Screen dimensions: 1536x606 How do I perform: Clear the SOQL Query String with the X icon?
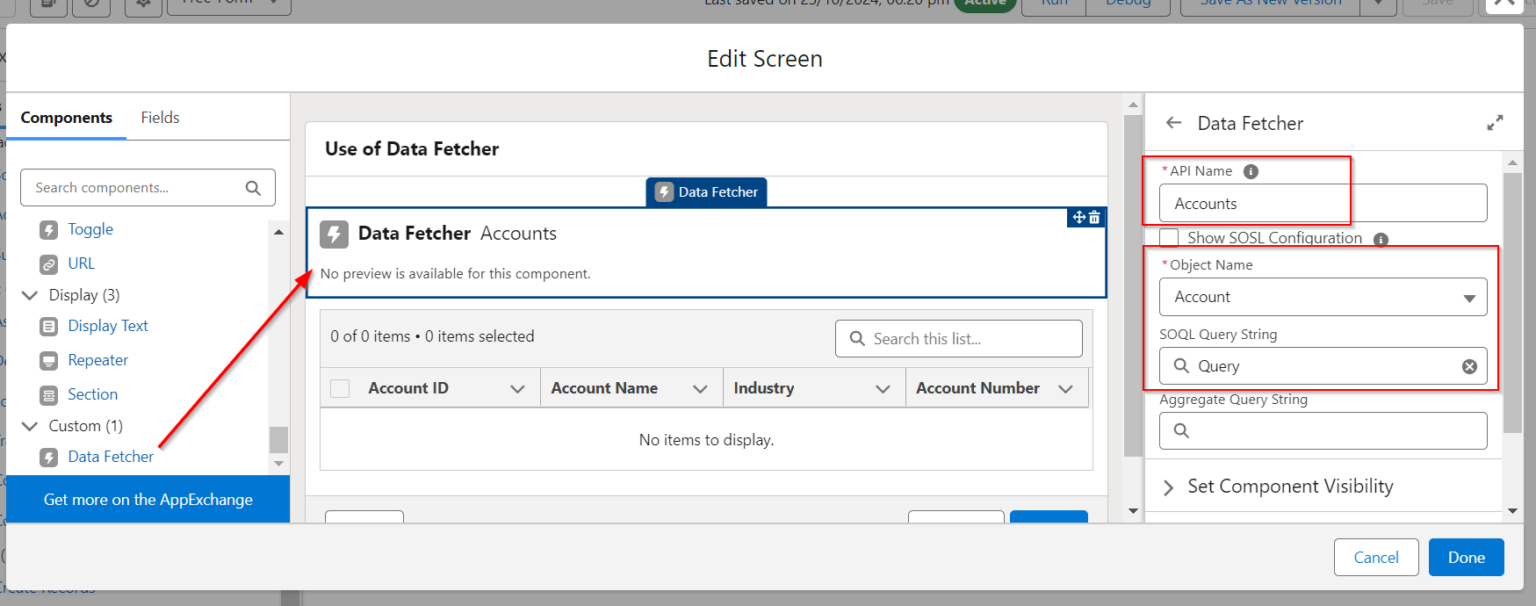click(1469, 365)
